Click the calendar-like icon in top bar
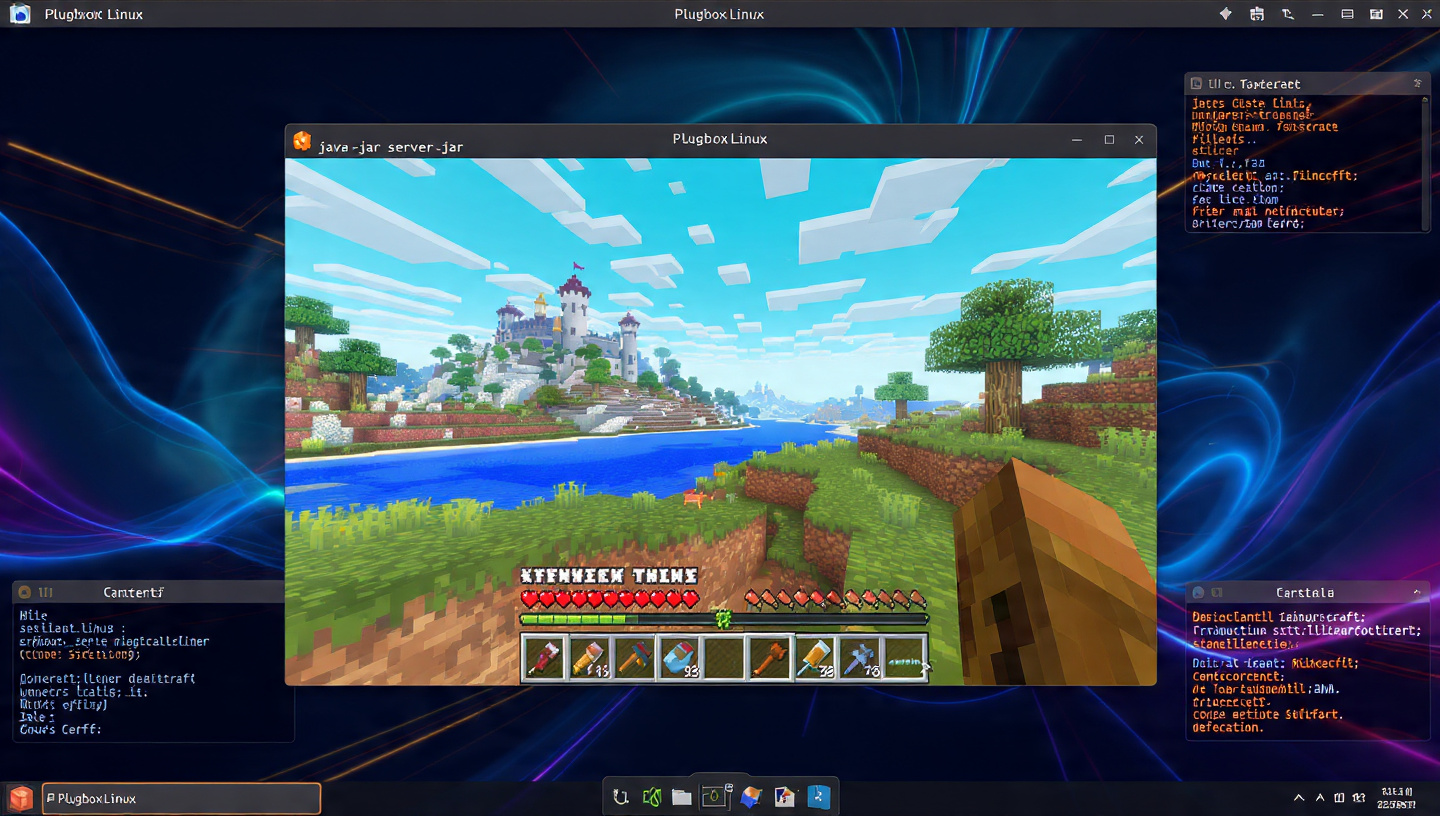 pyautogui.click(x=1257, y=14)
